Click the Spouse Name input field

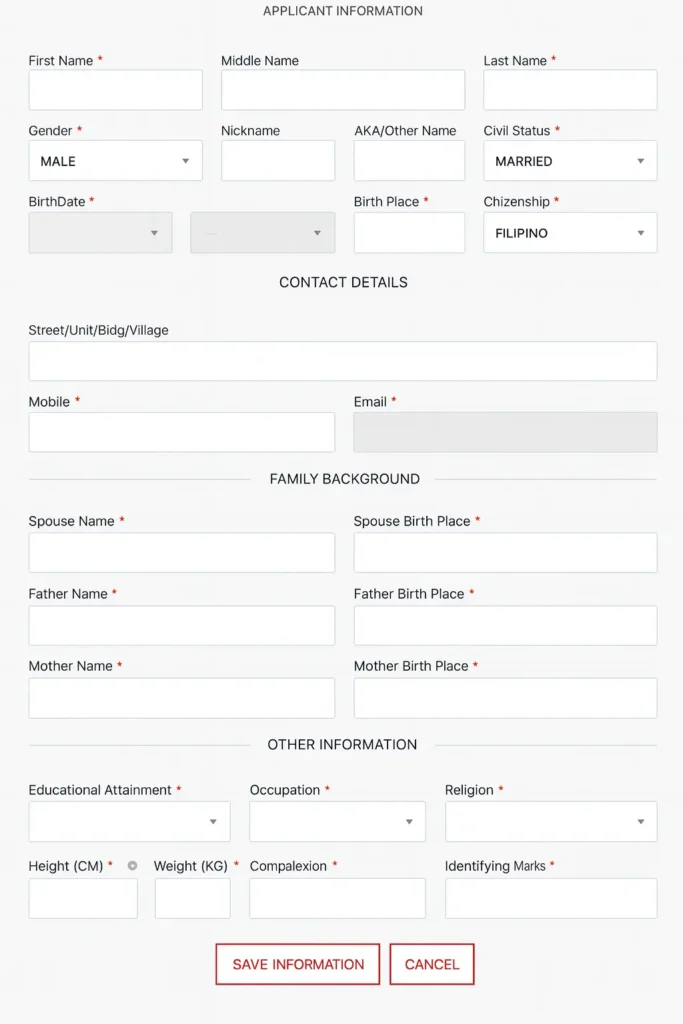(x=181, y=552)
